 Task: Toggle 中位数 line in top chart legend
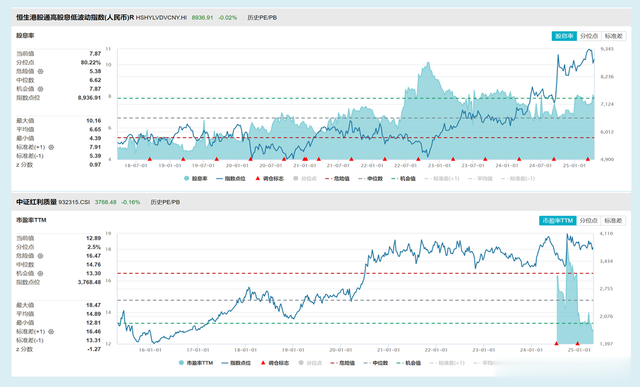tap(371, 178)
